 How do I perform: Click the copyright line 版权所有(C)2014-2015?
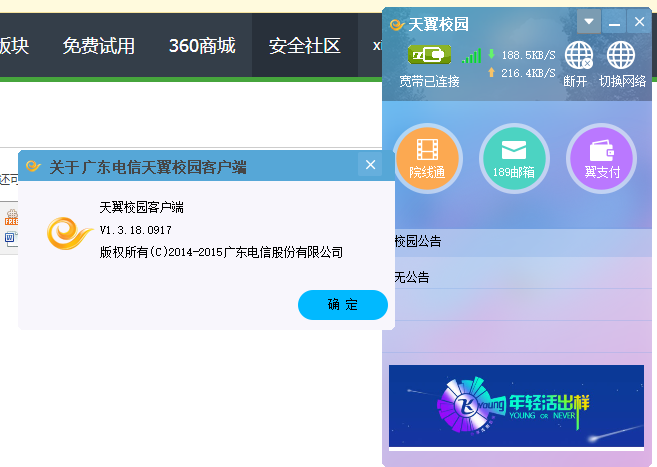(x=221, y=252)
